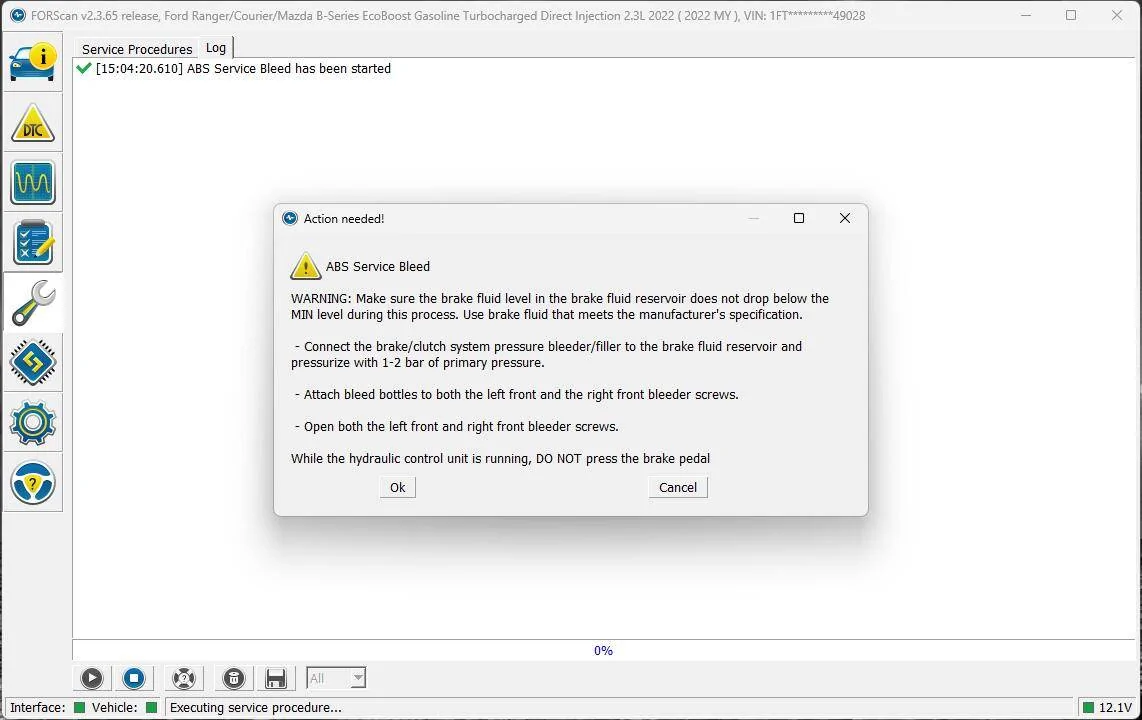Open the chip configuration and programming section
Viewport: 1142px width, 720px height.
33,363
